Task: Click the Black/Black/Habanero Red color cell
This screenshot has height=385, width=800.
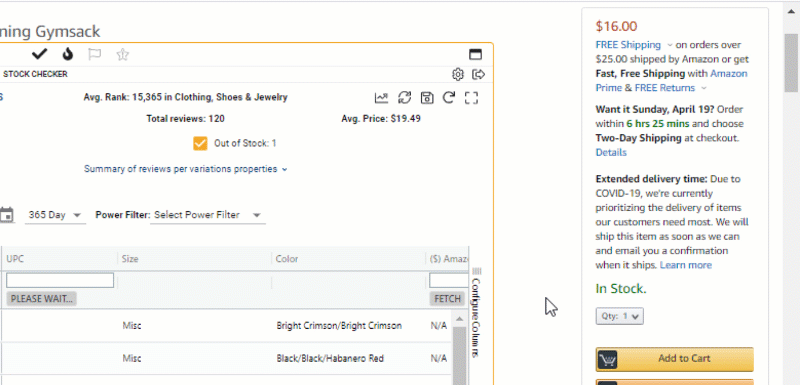Action: click(330, 358)
